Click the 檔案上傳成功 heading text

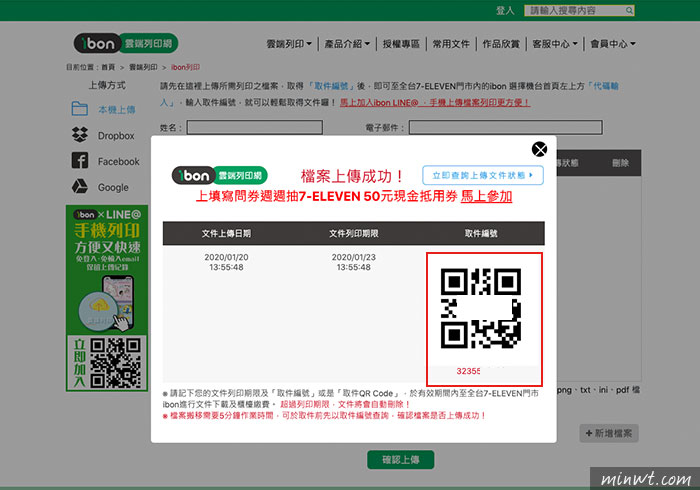point(351,176)
